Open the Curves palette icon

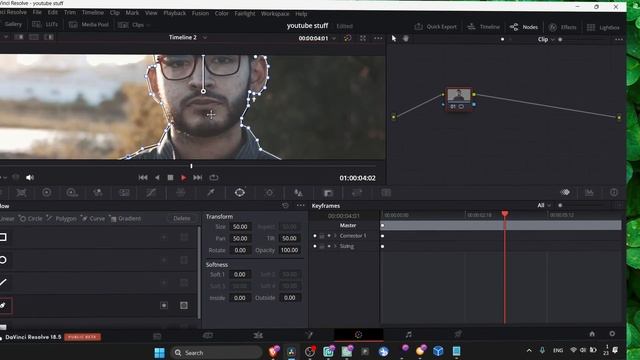tap(151, 193)
